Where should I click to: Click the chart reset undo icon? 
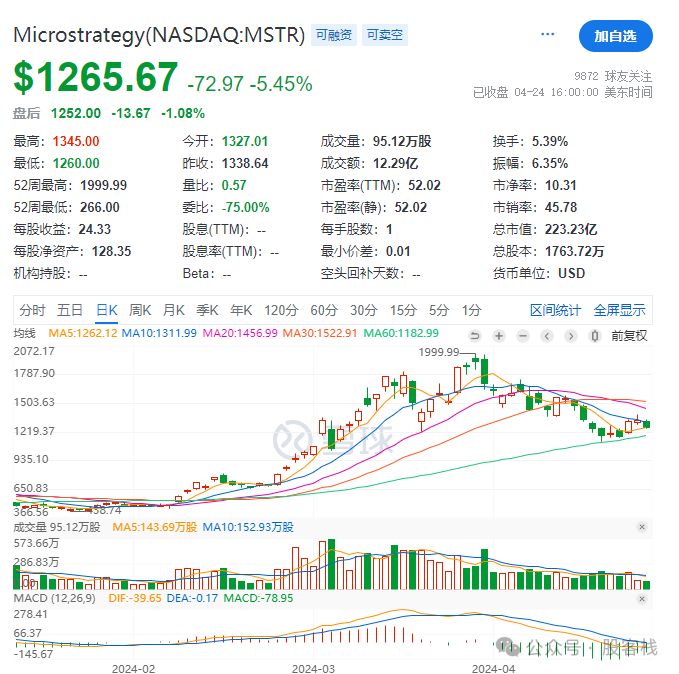pyautogui.click(x=475, y=336)
